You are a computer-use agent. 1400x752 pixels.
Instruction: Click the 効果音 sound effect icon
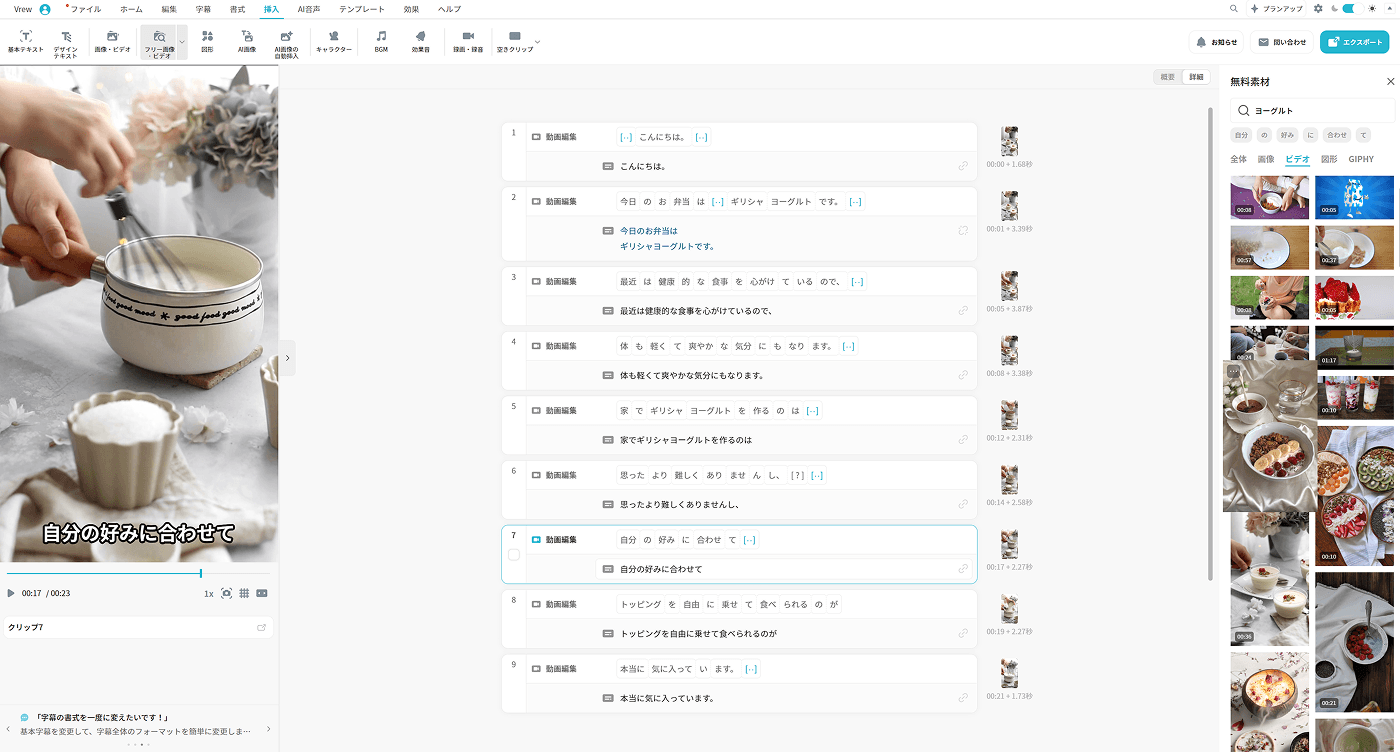tap(420, 41)
